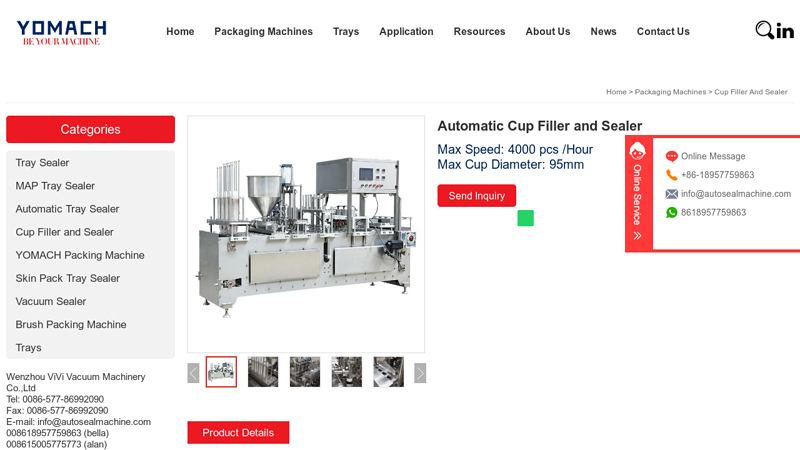Click WhatsApp number 8618957759863
The image size is (800, 450).
tap(713, 212)
